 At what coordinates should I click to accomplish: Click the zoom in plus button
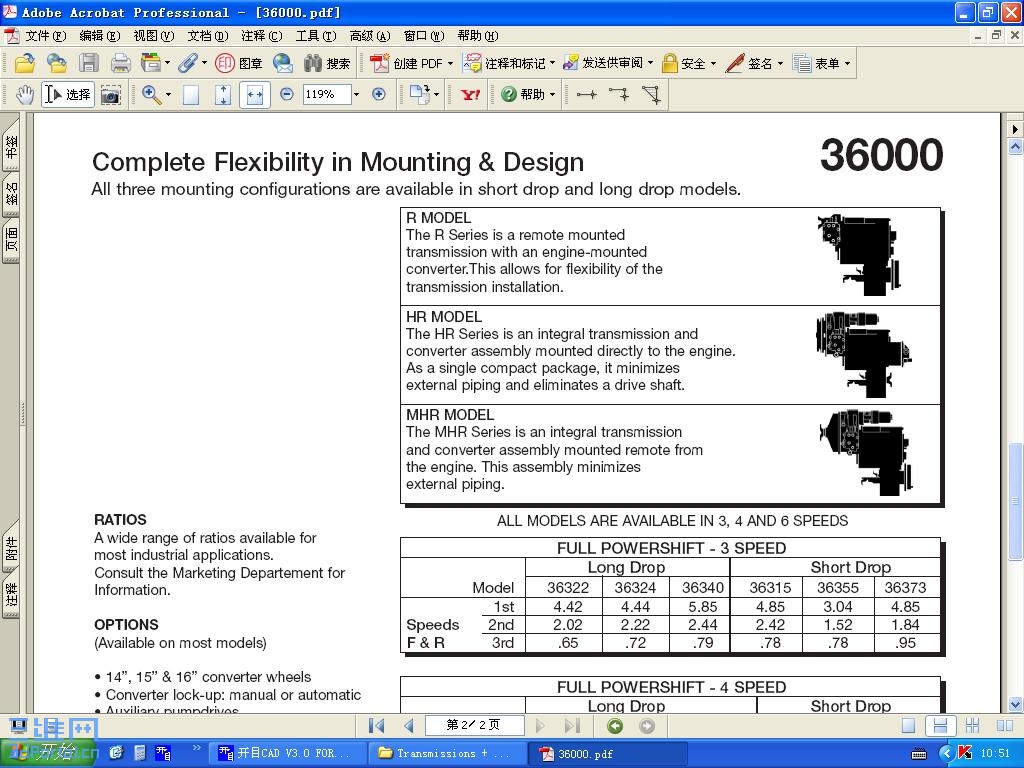click(379, 94)
